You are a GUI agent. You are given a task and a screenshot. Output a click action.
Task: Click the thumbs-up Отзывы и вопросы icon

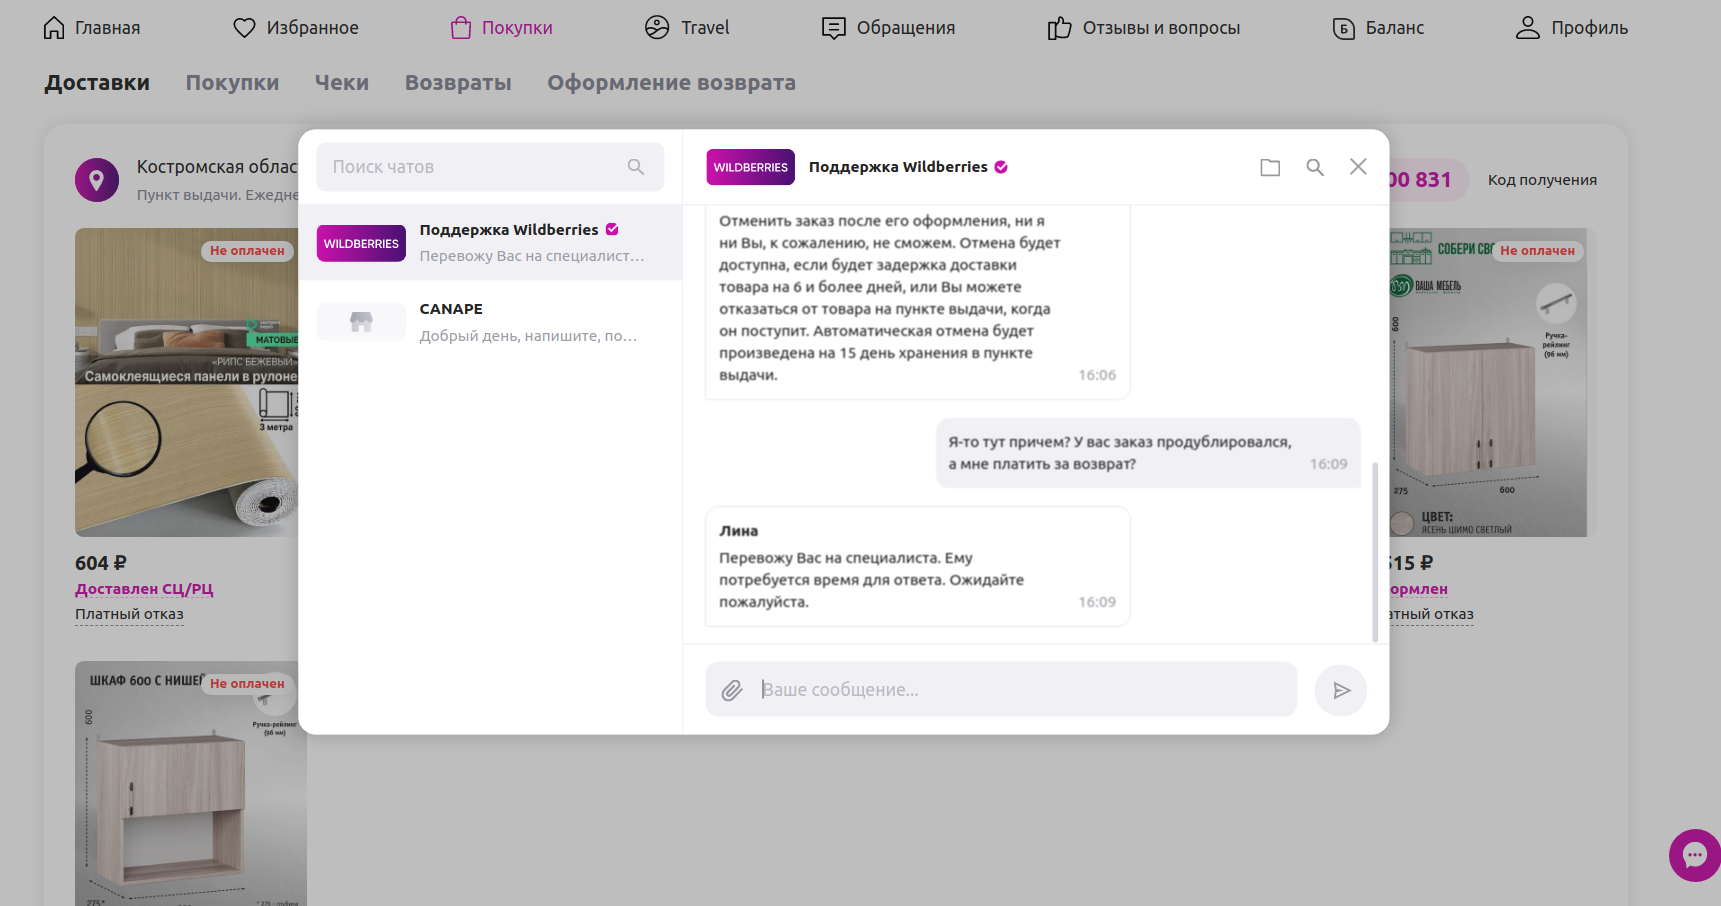[1059, 28]
